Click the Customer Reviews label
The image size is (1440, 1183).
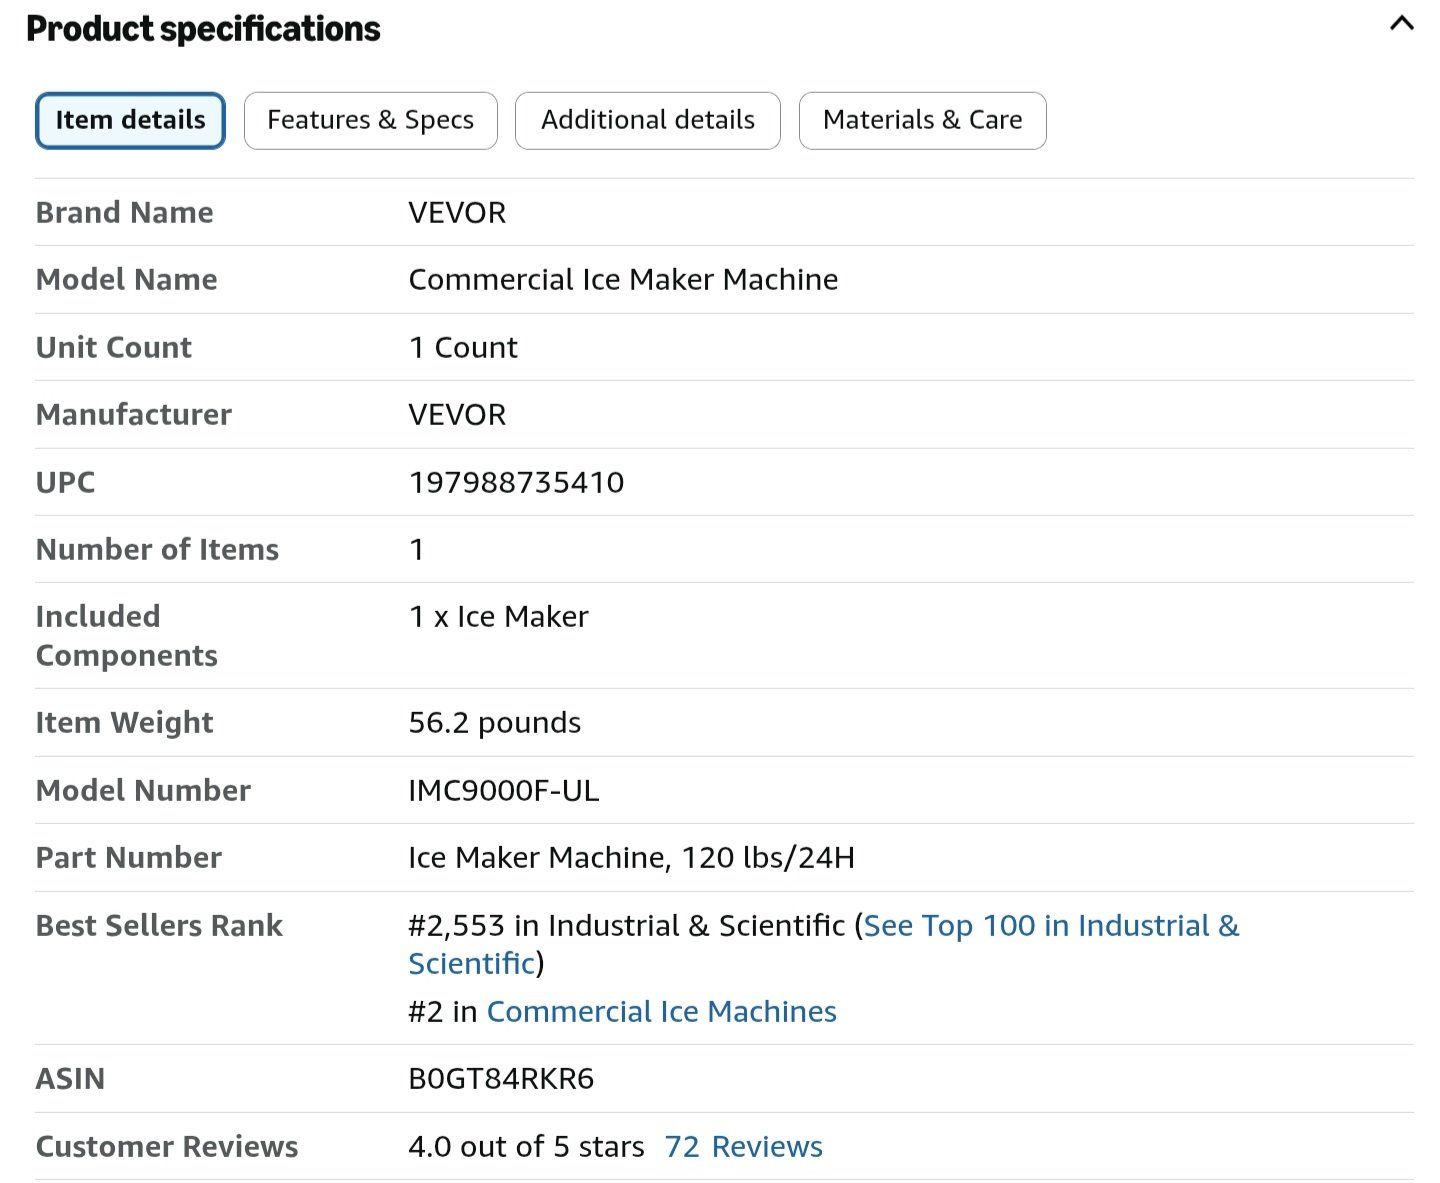167,1146
